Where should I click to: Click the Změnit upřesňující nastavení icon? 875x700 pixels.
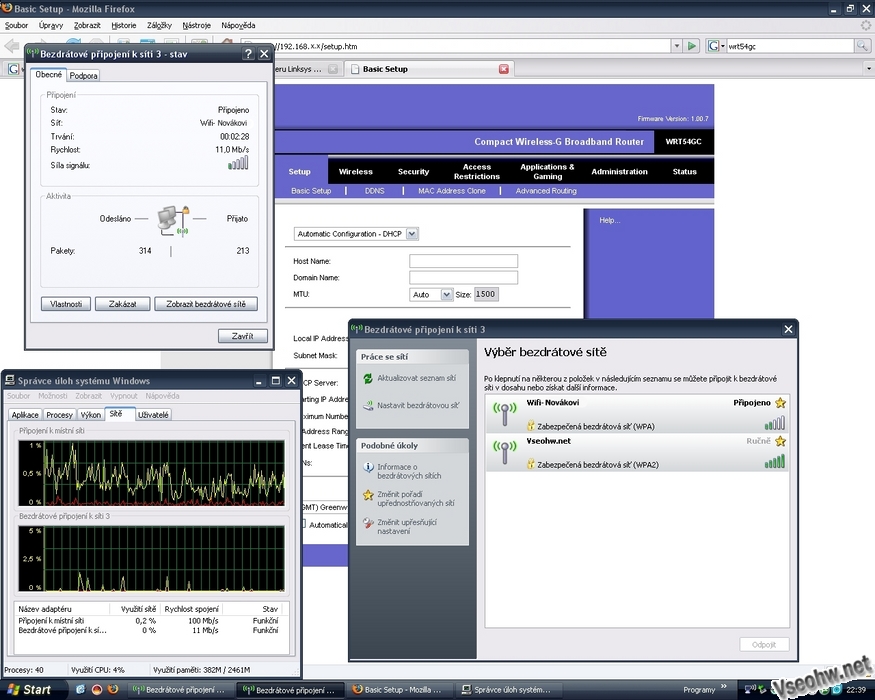368,523
